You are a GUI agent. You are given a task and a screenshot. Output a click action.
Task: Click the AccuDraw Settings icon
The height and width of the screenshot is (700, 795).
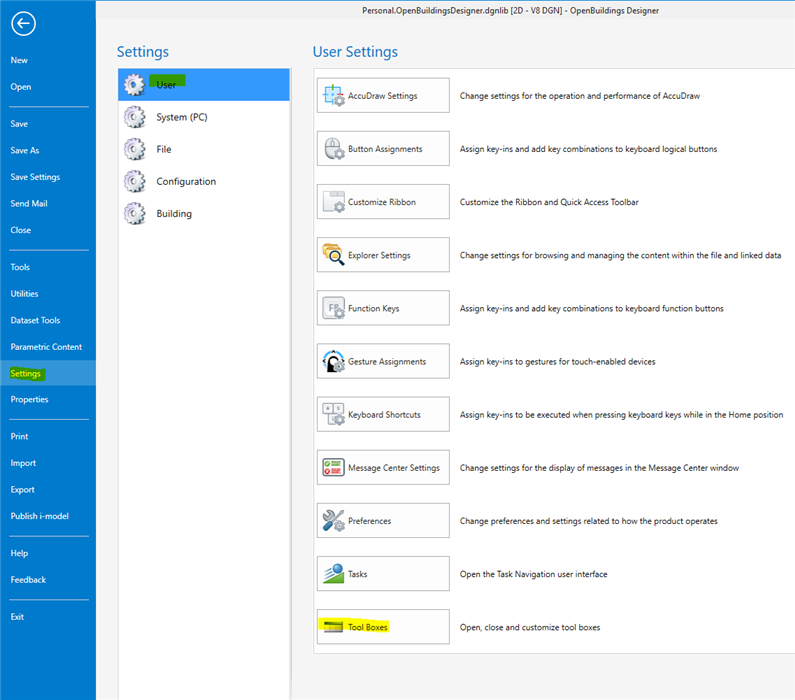[x=334, y=95]
